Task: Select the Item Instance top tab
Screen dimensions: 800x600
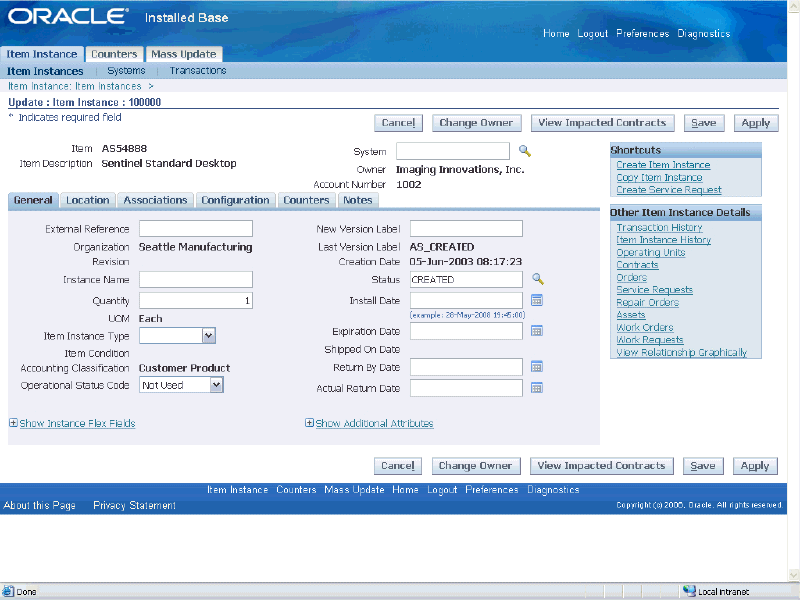Action: coord(42,54)
